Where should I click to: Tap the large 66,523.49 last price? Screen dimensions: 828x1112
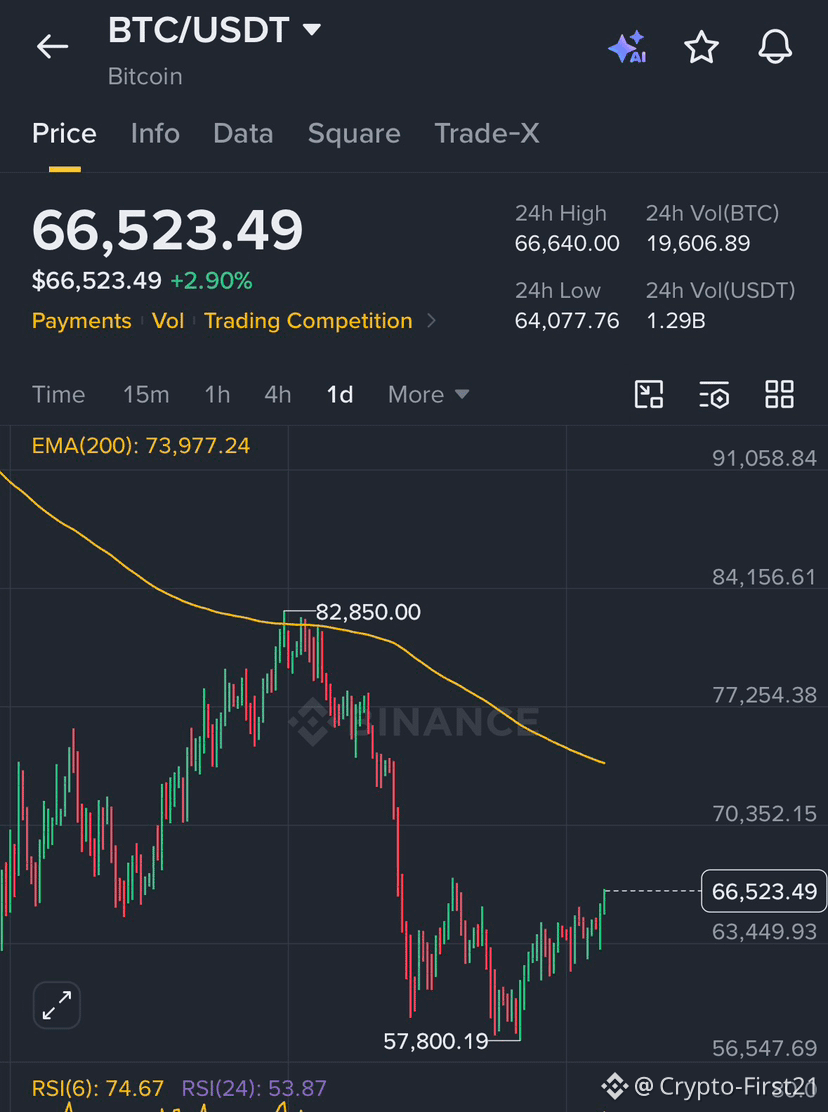(x=167, y=230)
